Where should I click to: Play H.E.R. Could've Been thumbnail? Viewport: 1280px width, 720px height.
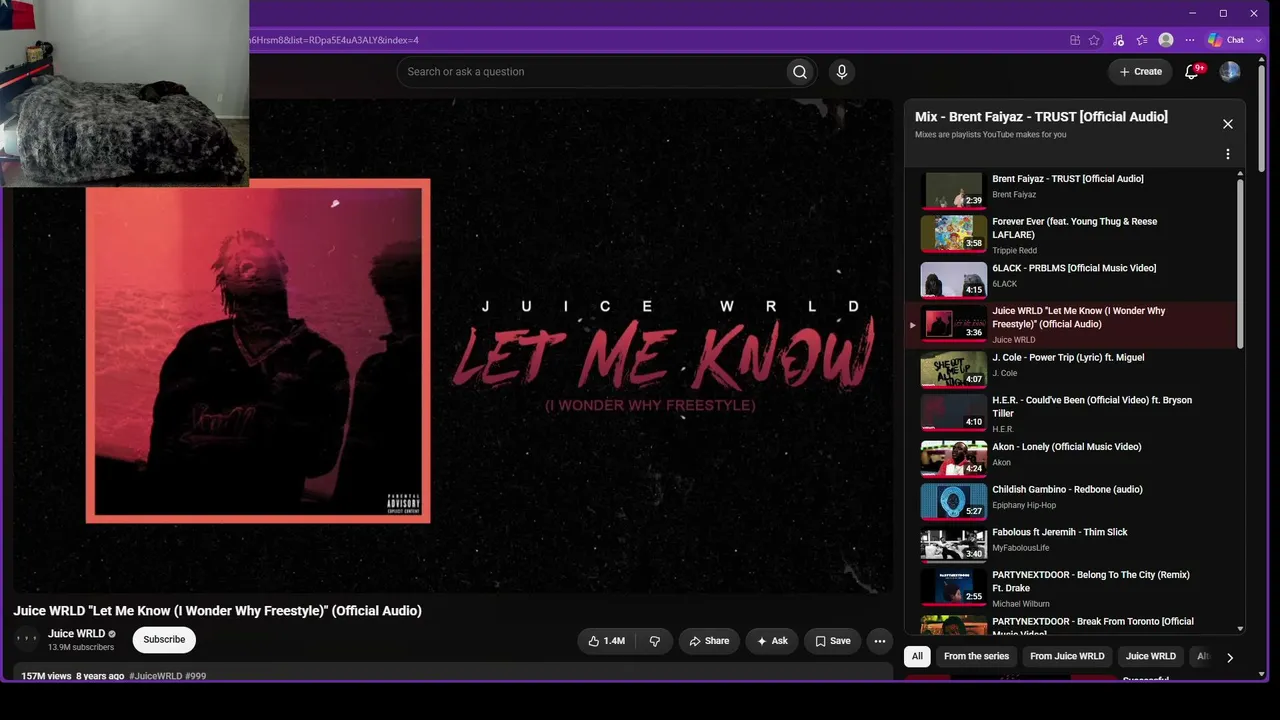954,412
